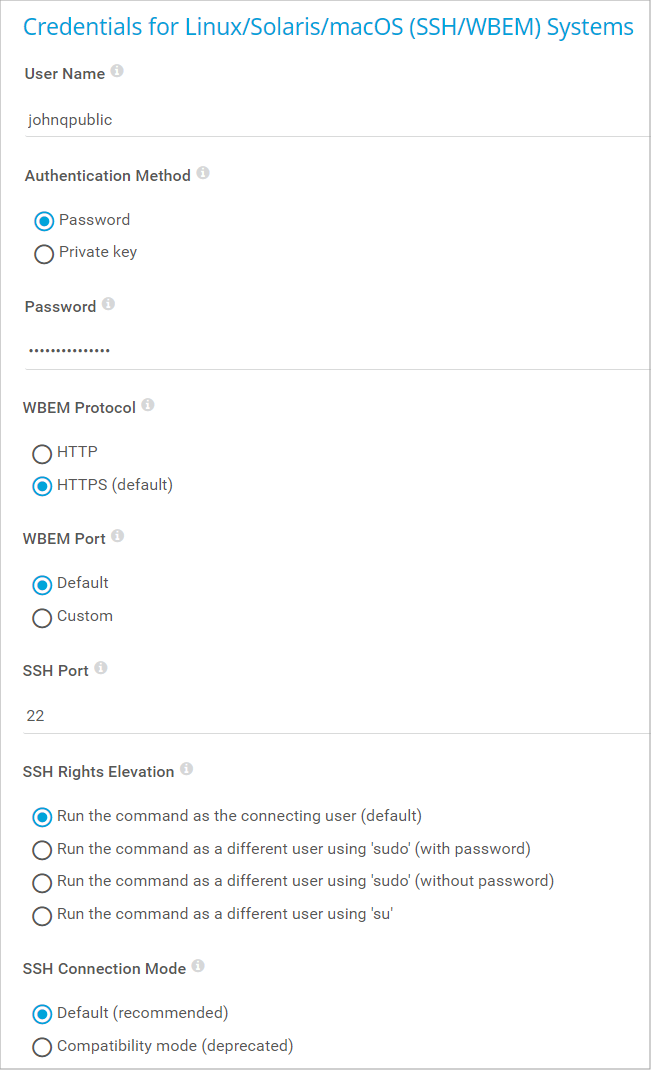The height and width of the screenshot is (1070, 651).
Task: Choose the HTTP WBEM protocol
Action: pyautogui.click(x=42, y=454)
